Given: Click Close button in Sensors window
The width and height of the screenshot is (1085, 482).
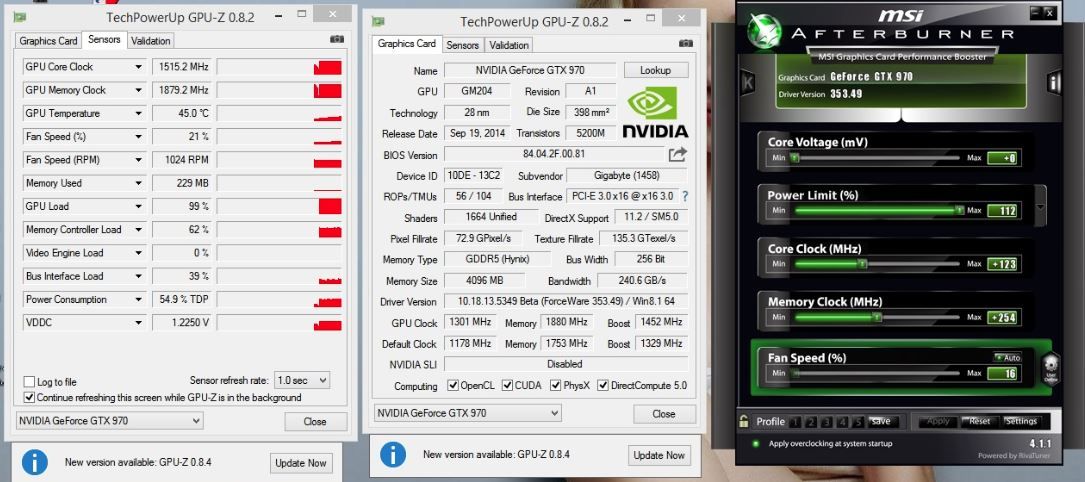Looking at the screenshot, I should pos(316,421).
